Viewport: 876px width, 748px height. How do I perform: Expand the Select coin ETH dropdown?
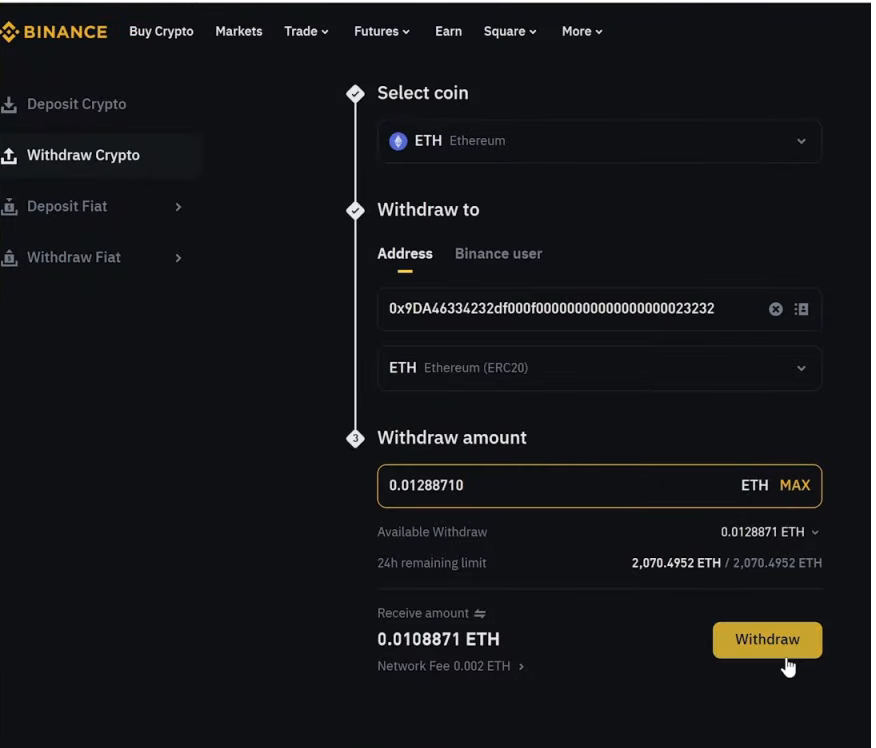(801, 141)
